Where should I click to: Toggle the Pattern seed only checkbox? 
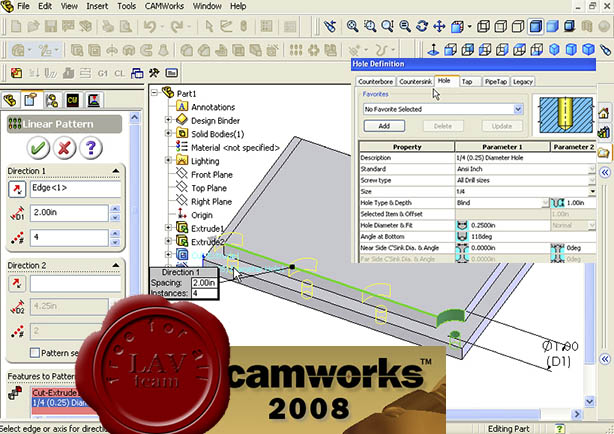(x=34, y=353)
